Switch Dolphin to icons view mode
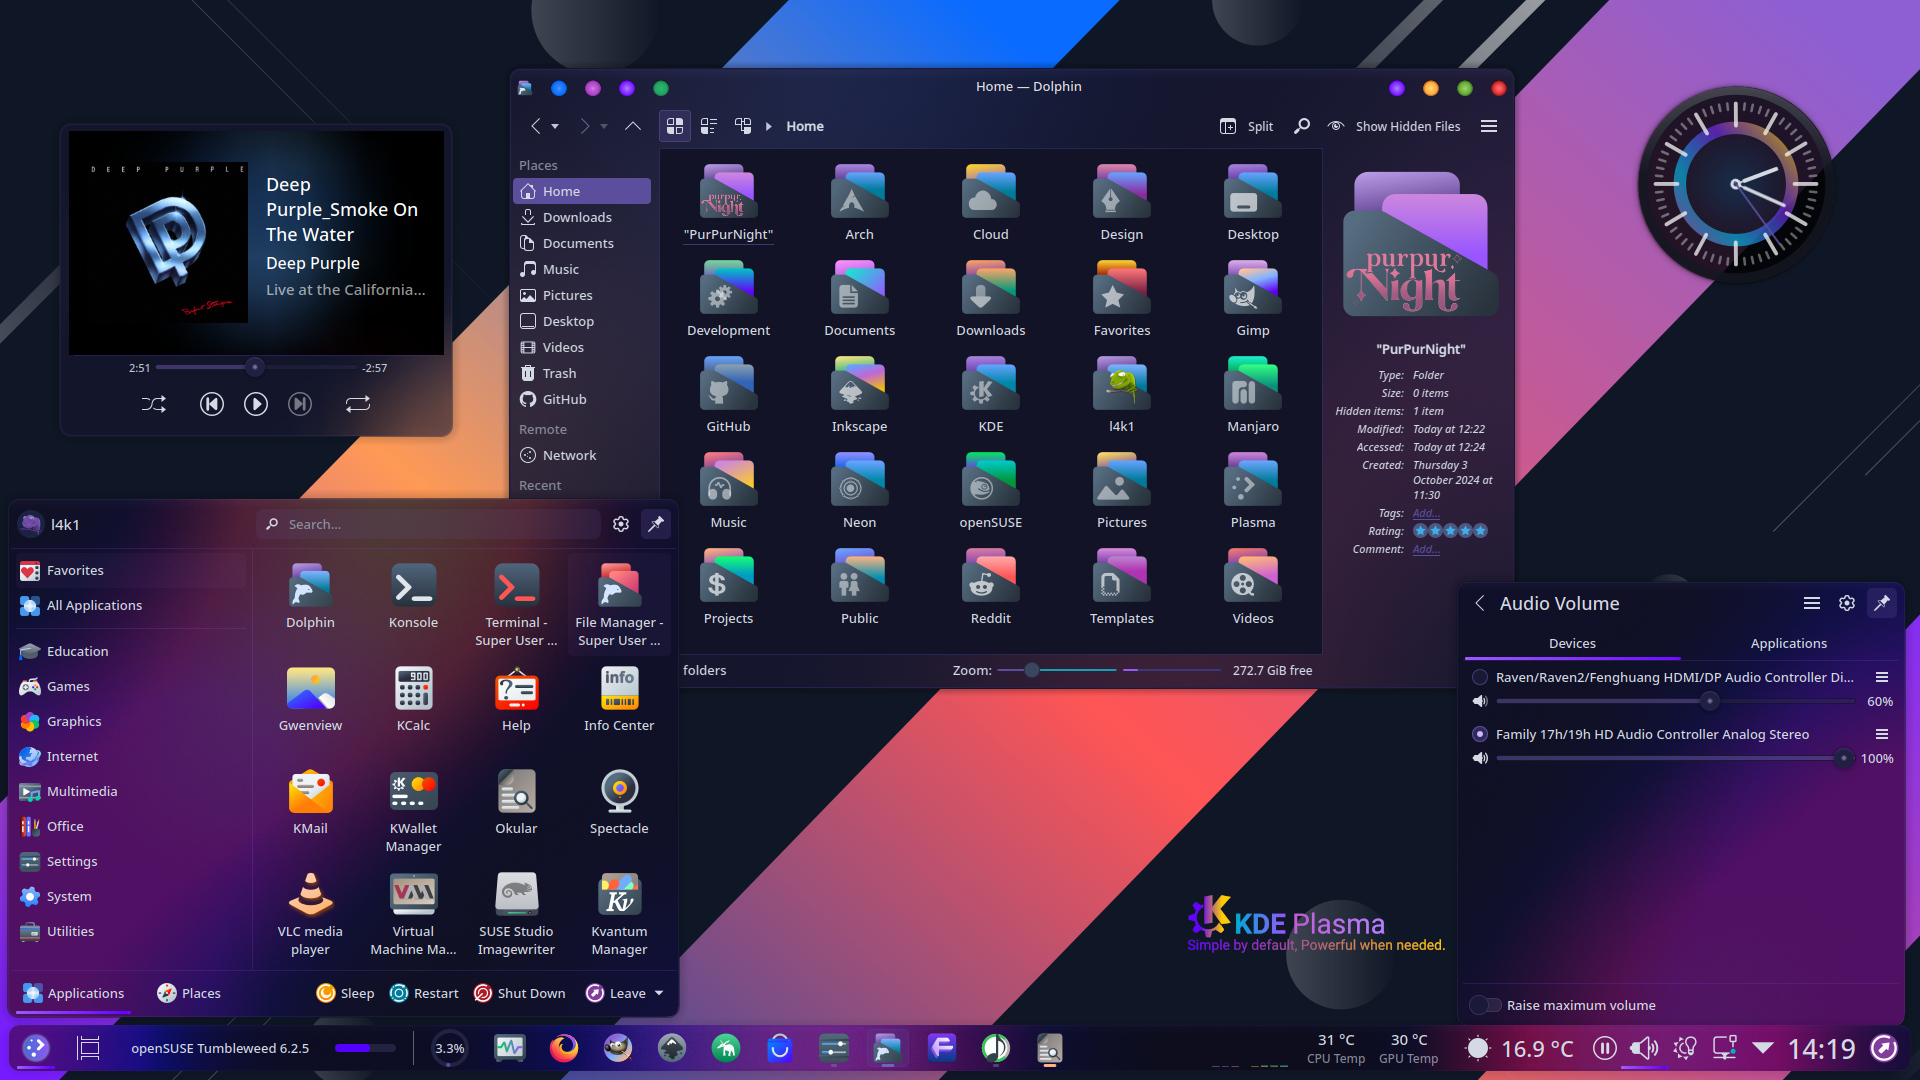 click(675, 126)
